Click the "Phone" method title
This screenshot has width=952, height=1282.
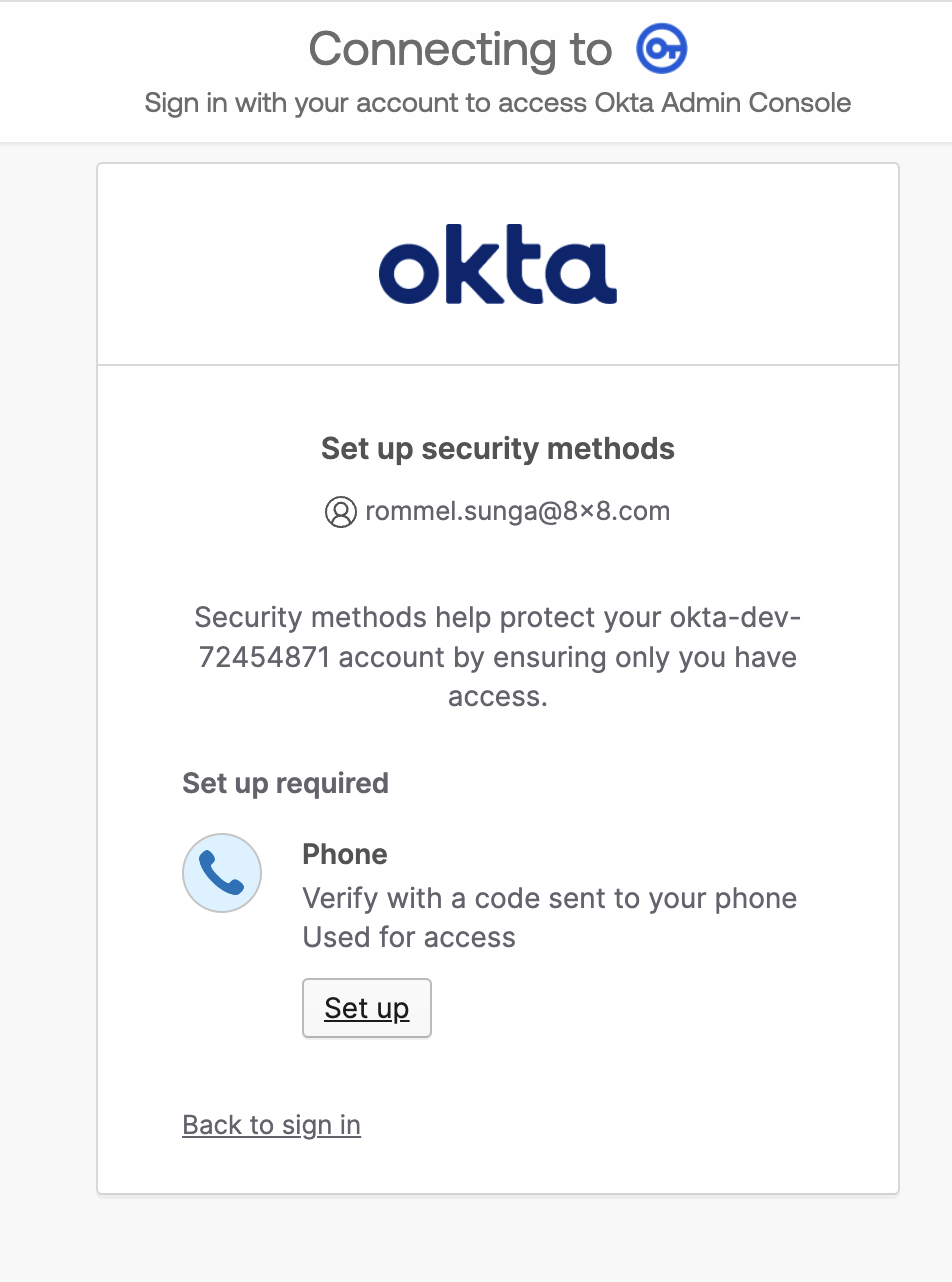(345, 854)
